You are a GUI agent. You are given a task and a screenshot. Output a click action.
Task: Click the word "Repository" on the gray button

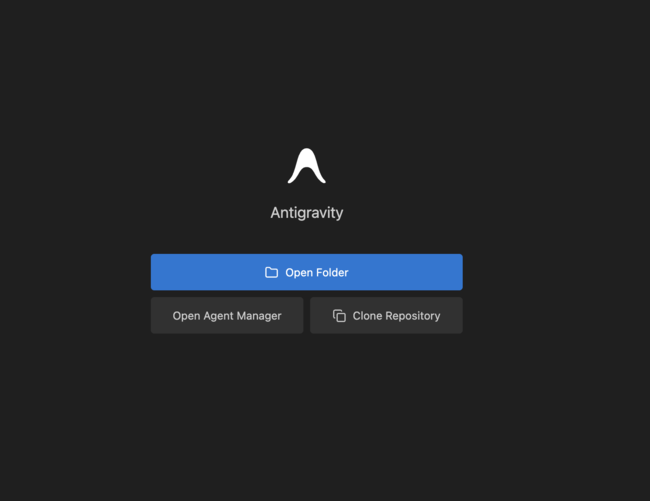411,316
